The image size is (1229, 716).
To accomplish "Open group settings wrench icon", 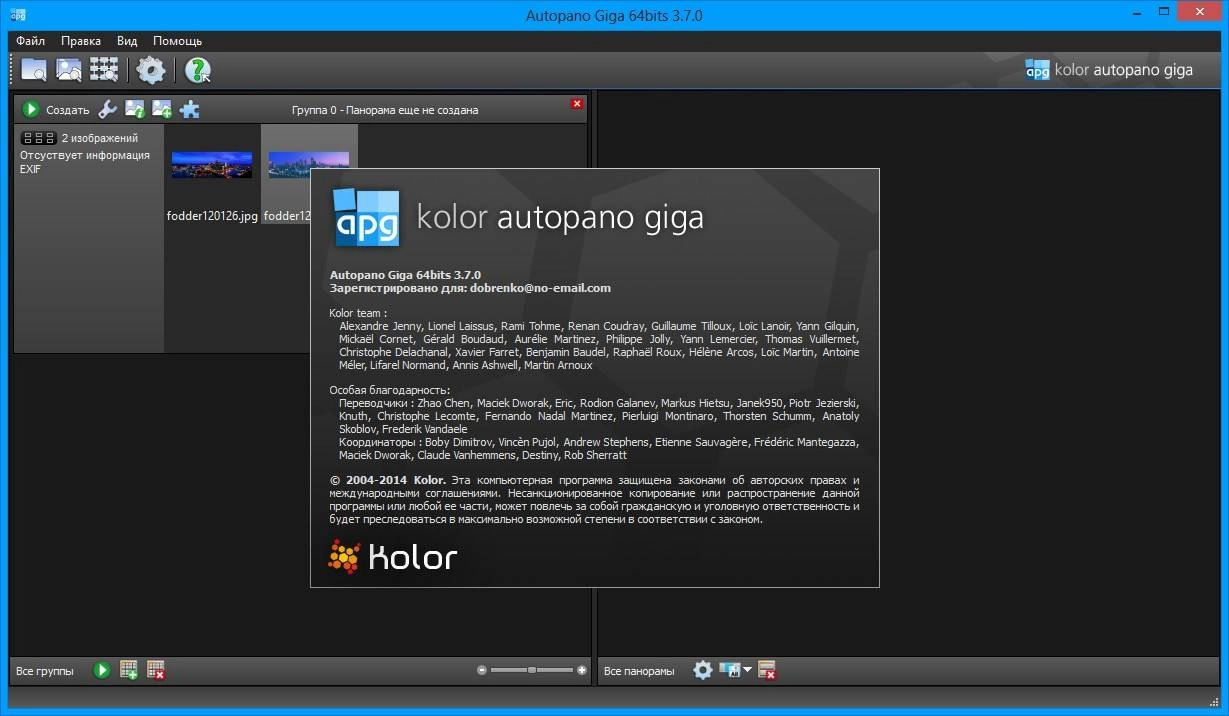I will (x=107, y=109).
